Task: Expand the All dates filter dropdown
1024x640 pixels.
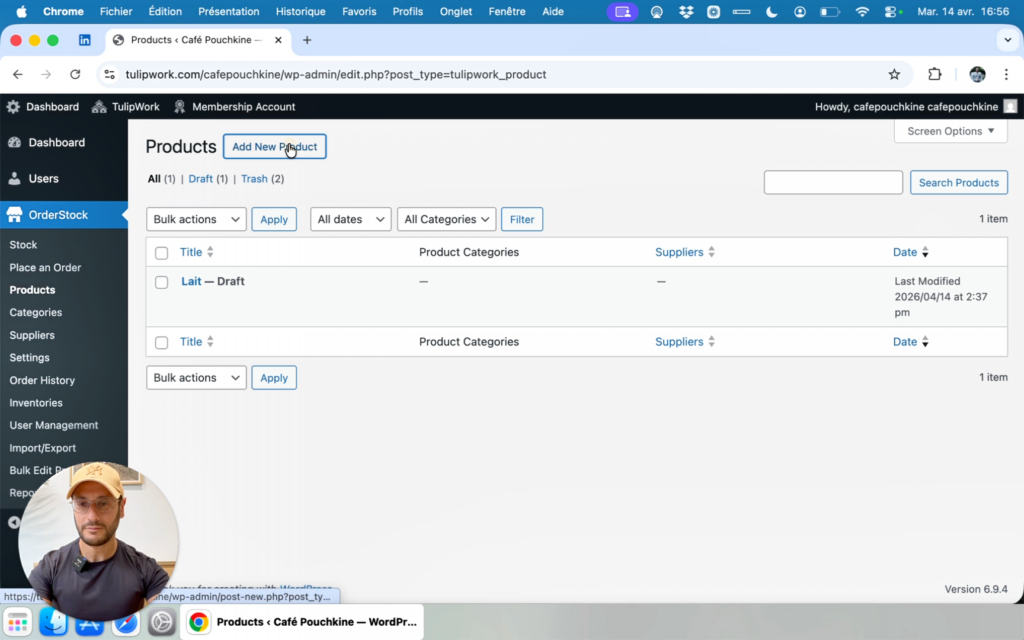Action: [350, 219]
